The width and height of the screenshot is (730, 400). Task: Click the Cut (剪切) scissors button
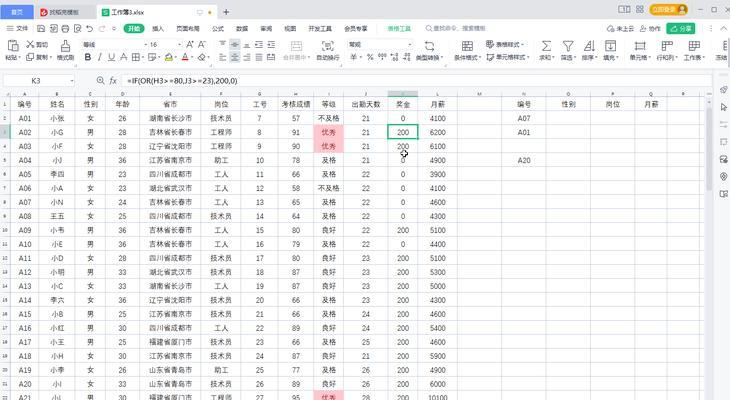pos(37,44)
